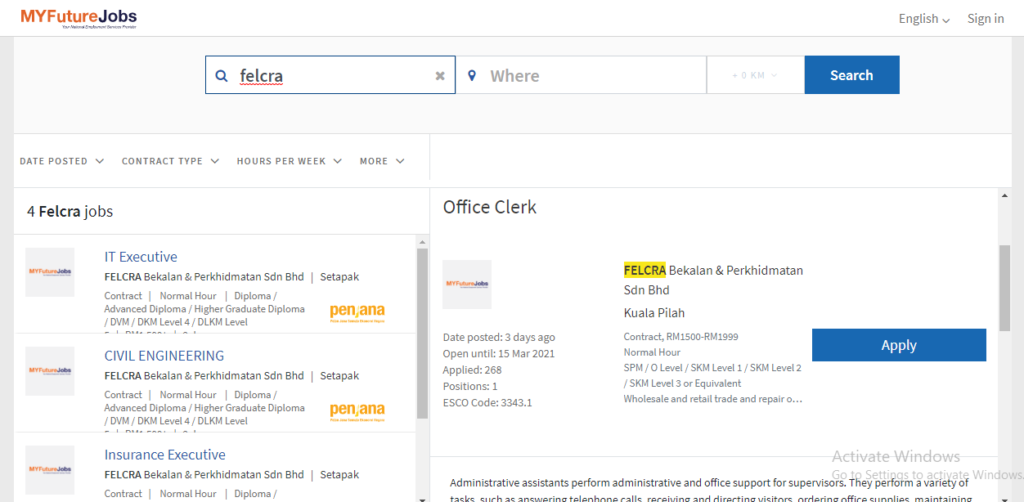Click the Where location input field
Image resolution: width=1024 pixels, height=502 pixels.
[581, 75]
